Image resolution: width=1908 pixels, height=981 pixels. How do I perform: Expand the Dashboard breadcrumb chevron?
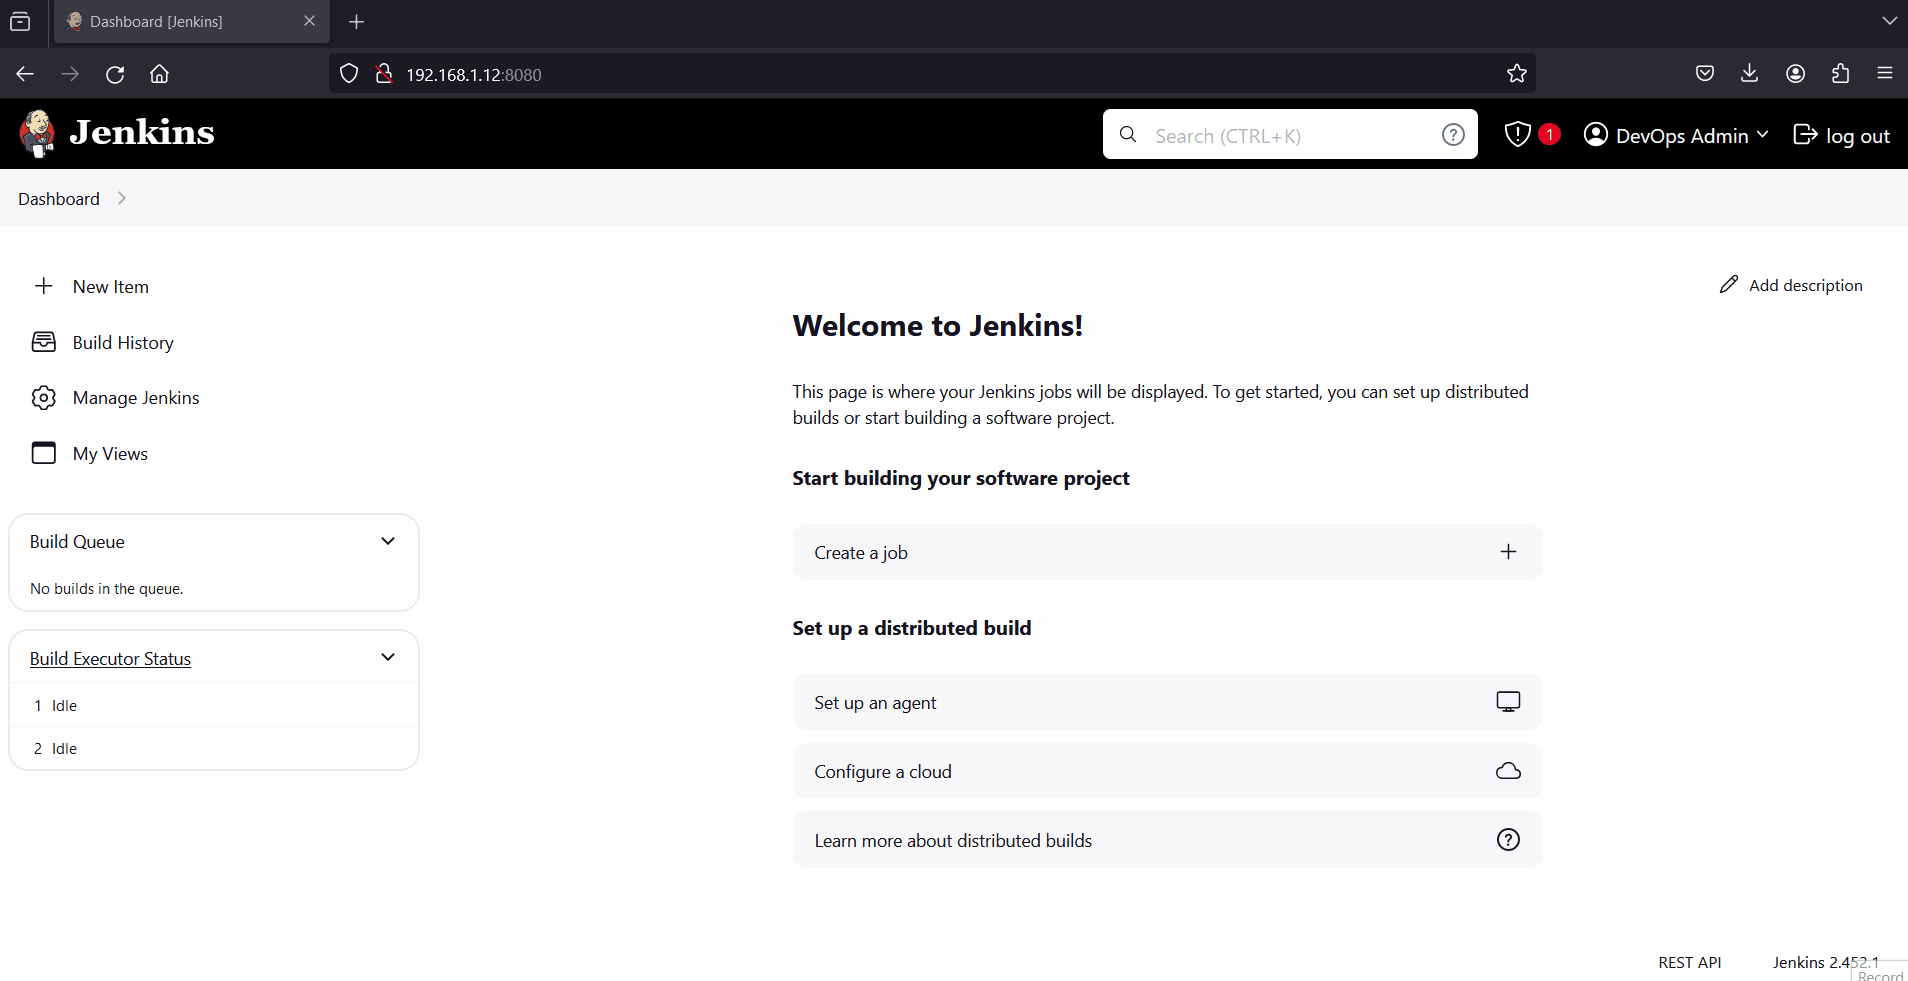(x=122, y=198)
